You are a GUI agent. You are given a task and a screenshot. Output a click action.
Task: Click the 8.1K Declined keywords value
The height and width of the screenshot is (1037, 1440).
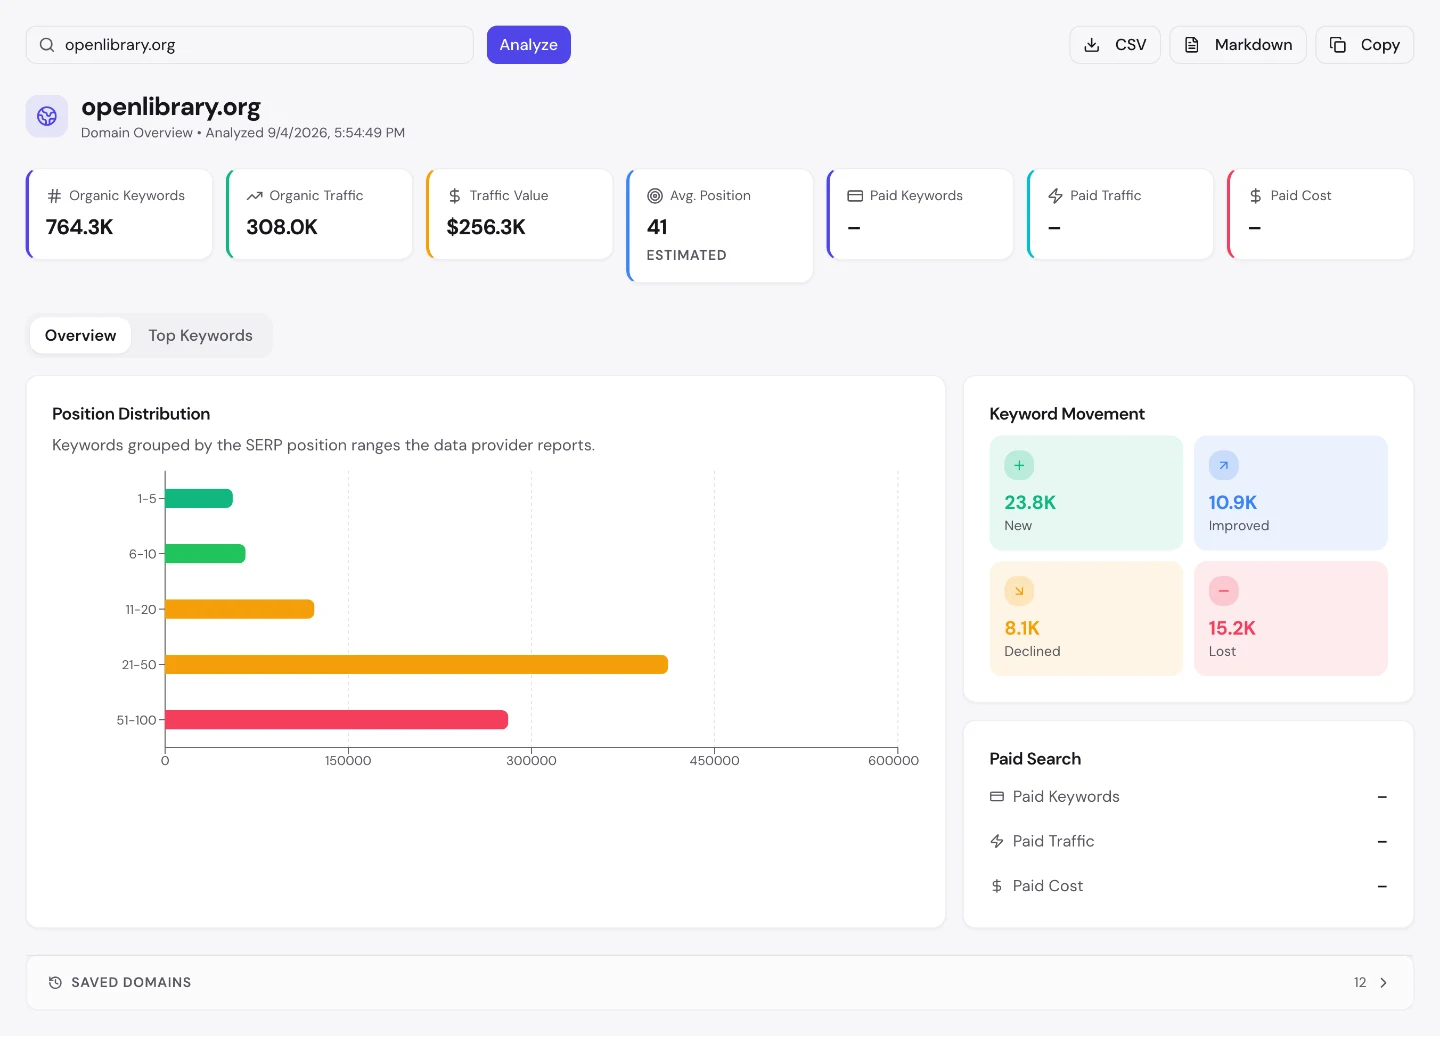(x=1022, y=629)
